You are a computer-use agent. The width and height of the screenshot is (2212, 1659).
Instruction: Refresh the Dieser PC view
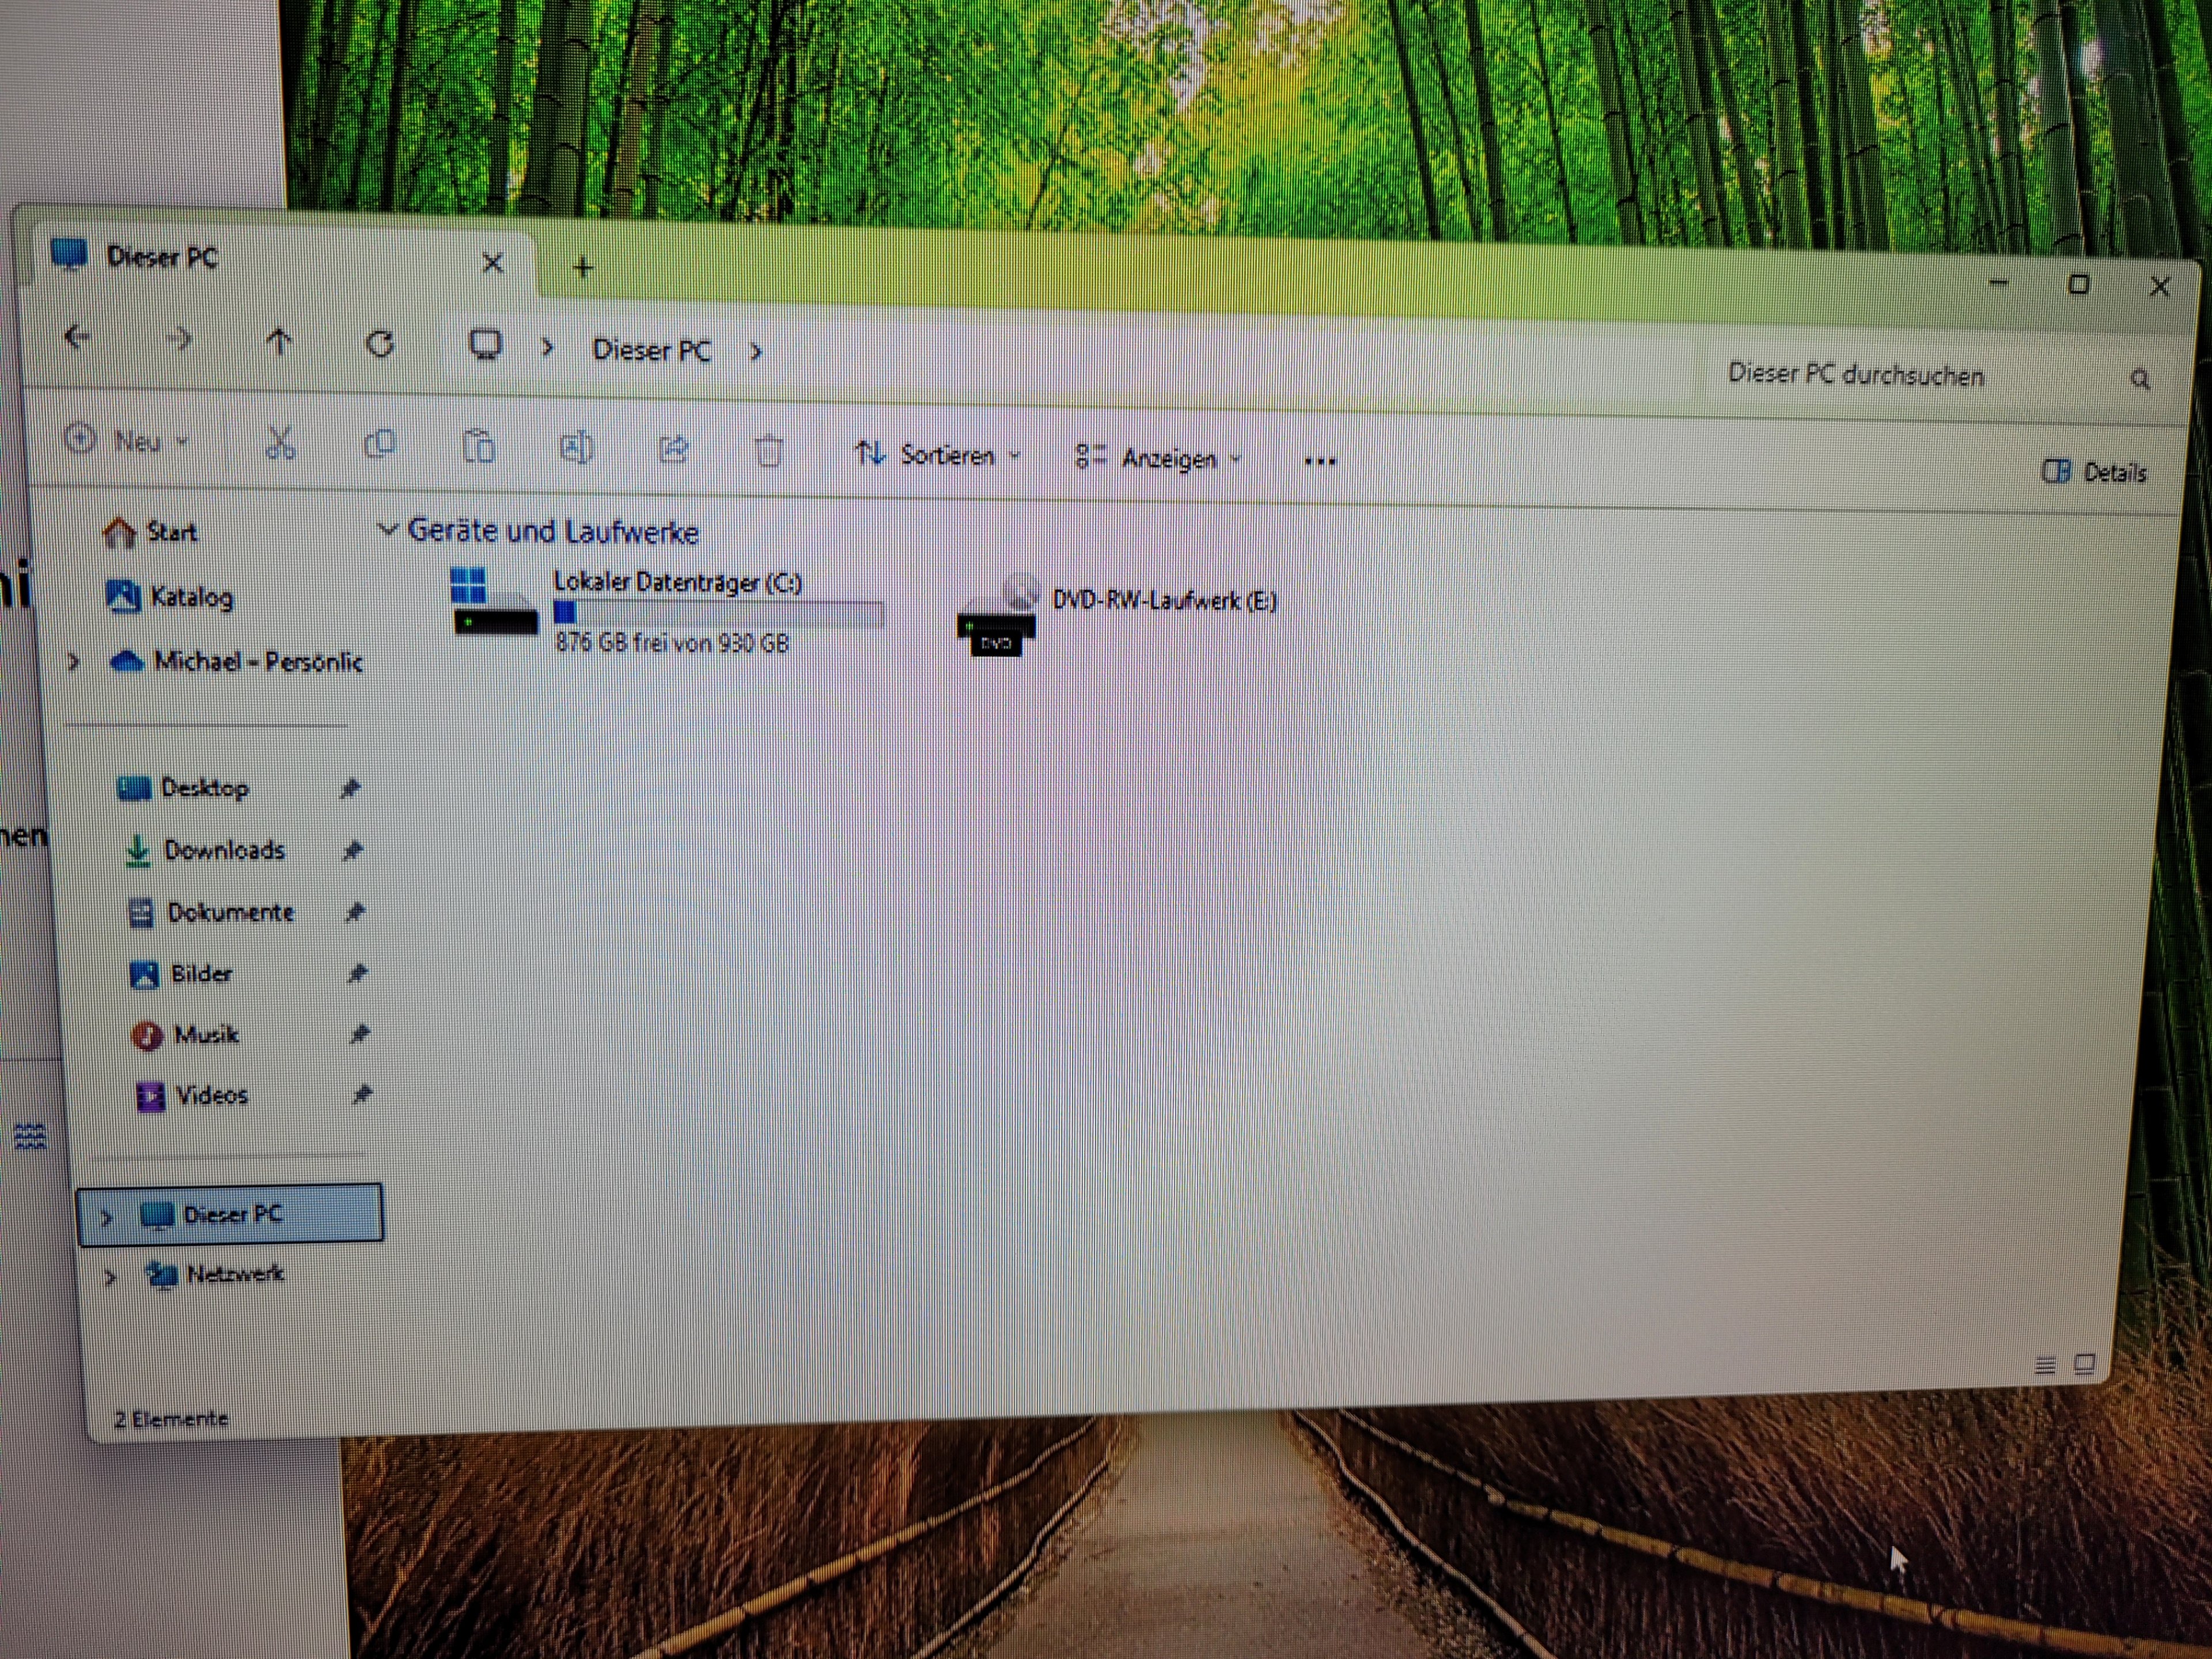(x=380, y=345)
